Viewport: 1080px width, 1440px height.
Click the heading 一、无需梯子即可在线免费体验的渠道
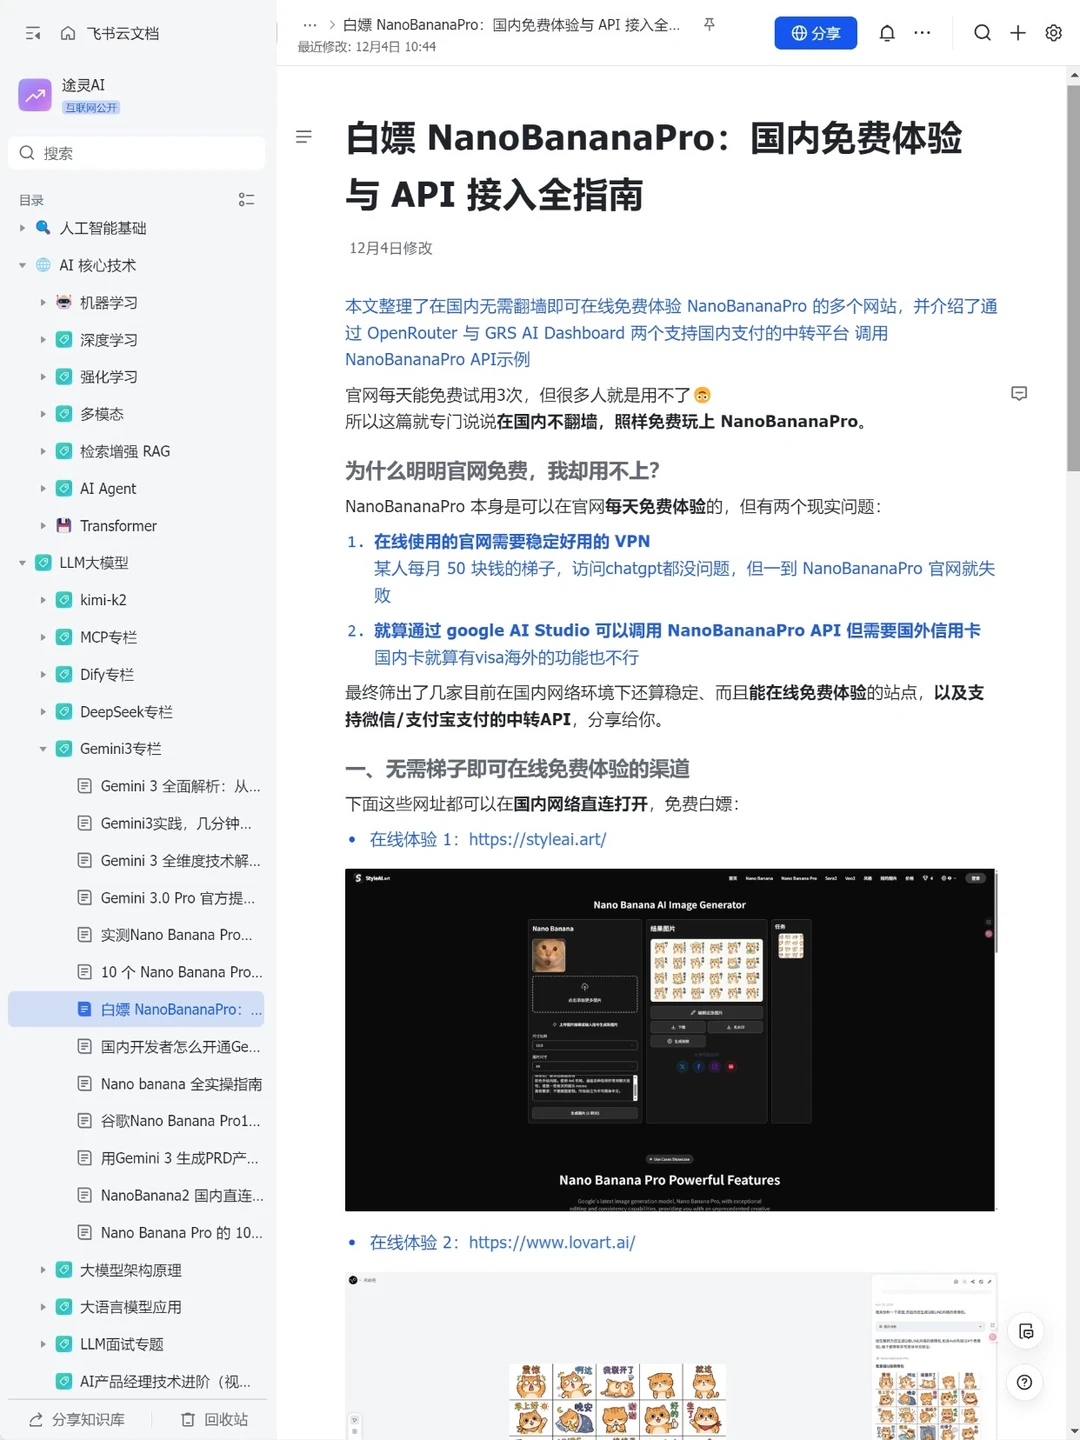pos(517,769)
